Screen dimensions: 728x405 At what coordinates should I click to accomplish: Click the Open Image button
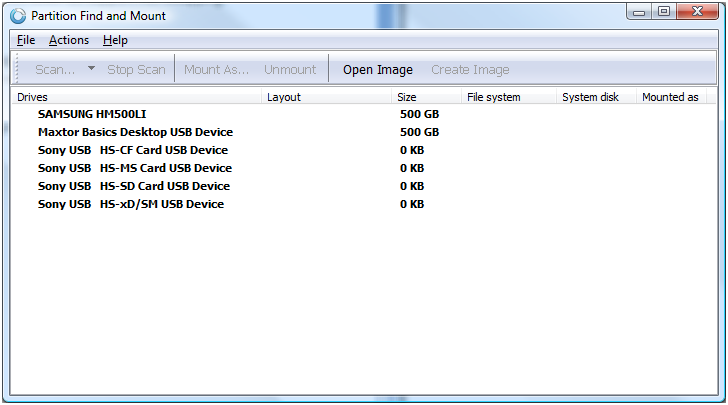click(x=378, y=70)
